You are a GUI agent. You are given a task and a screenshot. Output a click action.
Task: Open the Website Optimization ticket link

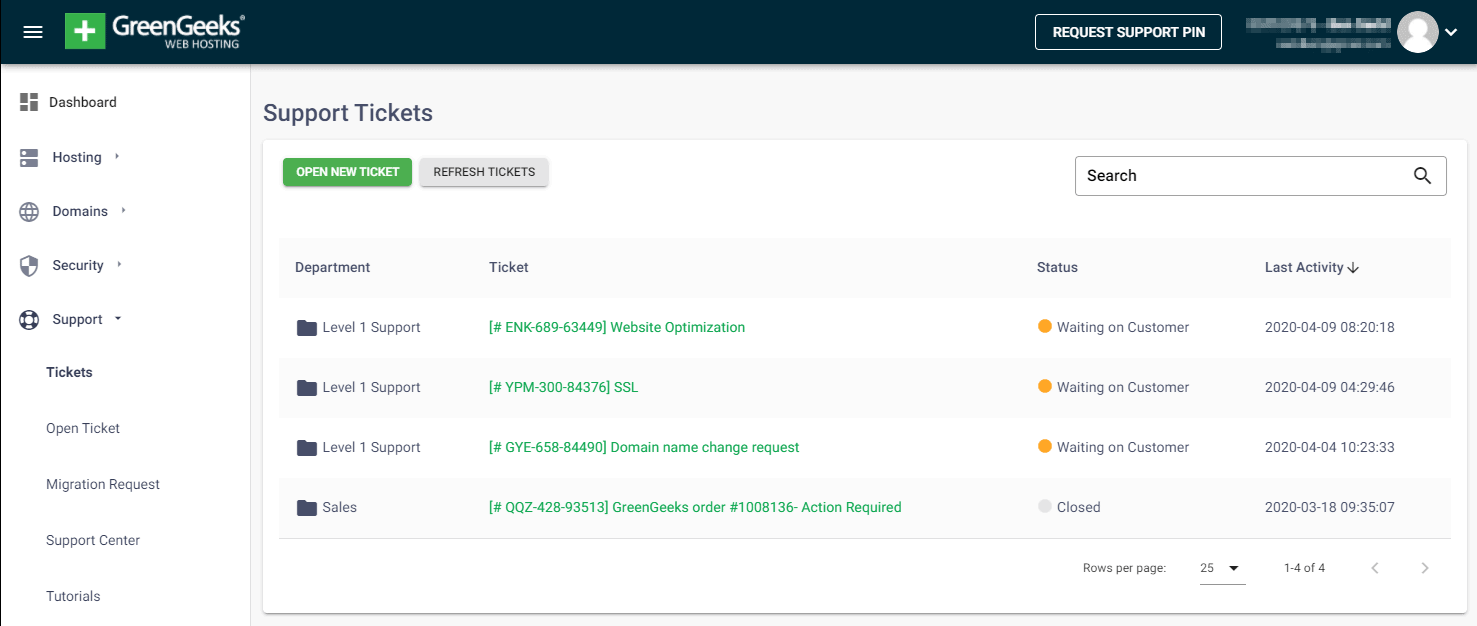point(617,327)
